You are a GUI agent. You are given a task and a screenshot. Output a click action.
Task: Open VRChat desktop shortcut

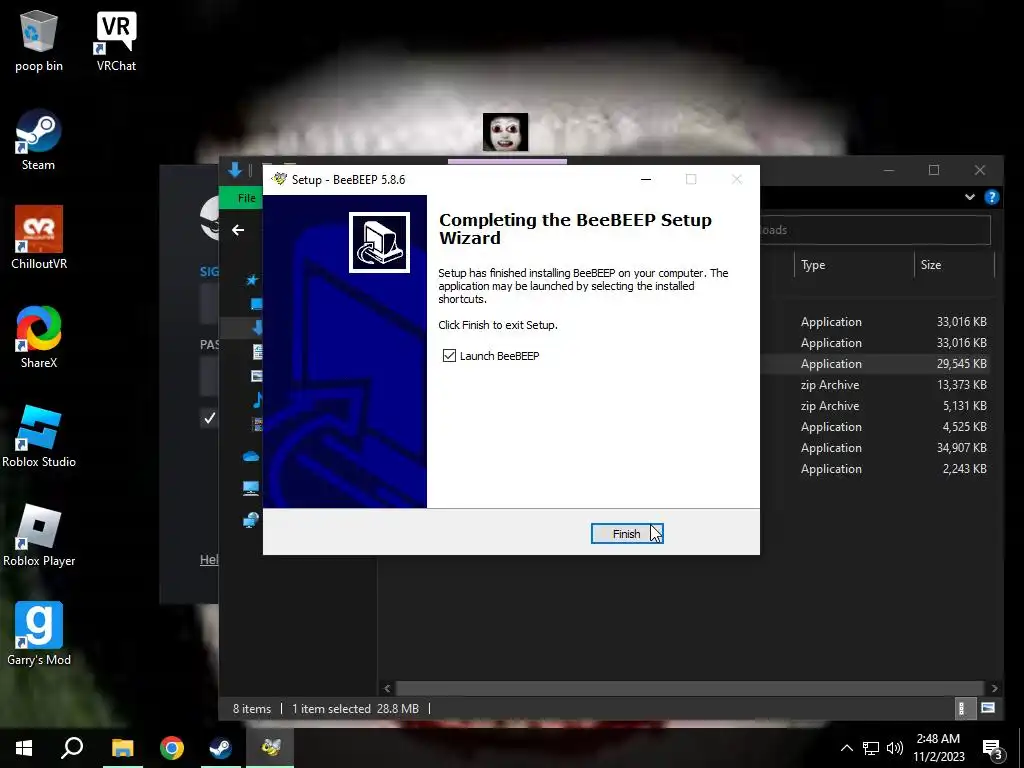(116, 40)
